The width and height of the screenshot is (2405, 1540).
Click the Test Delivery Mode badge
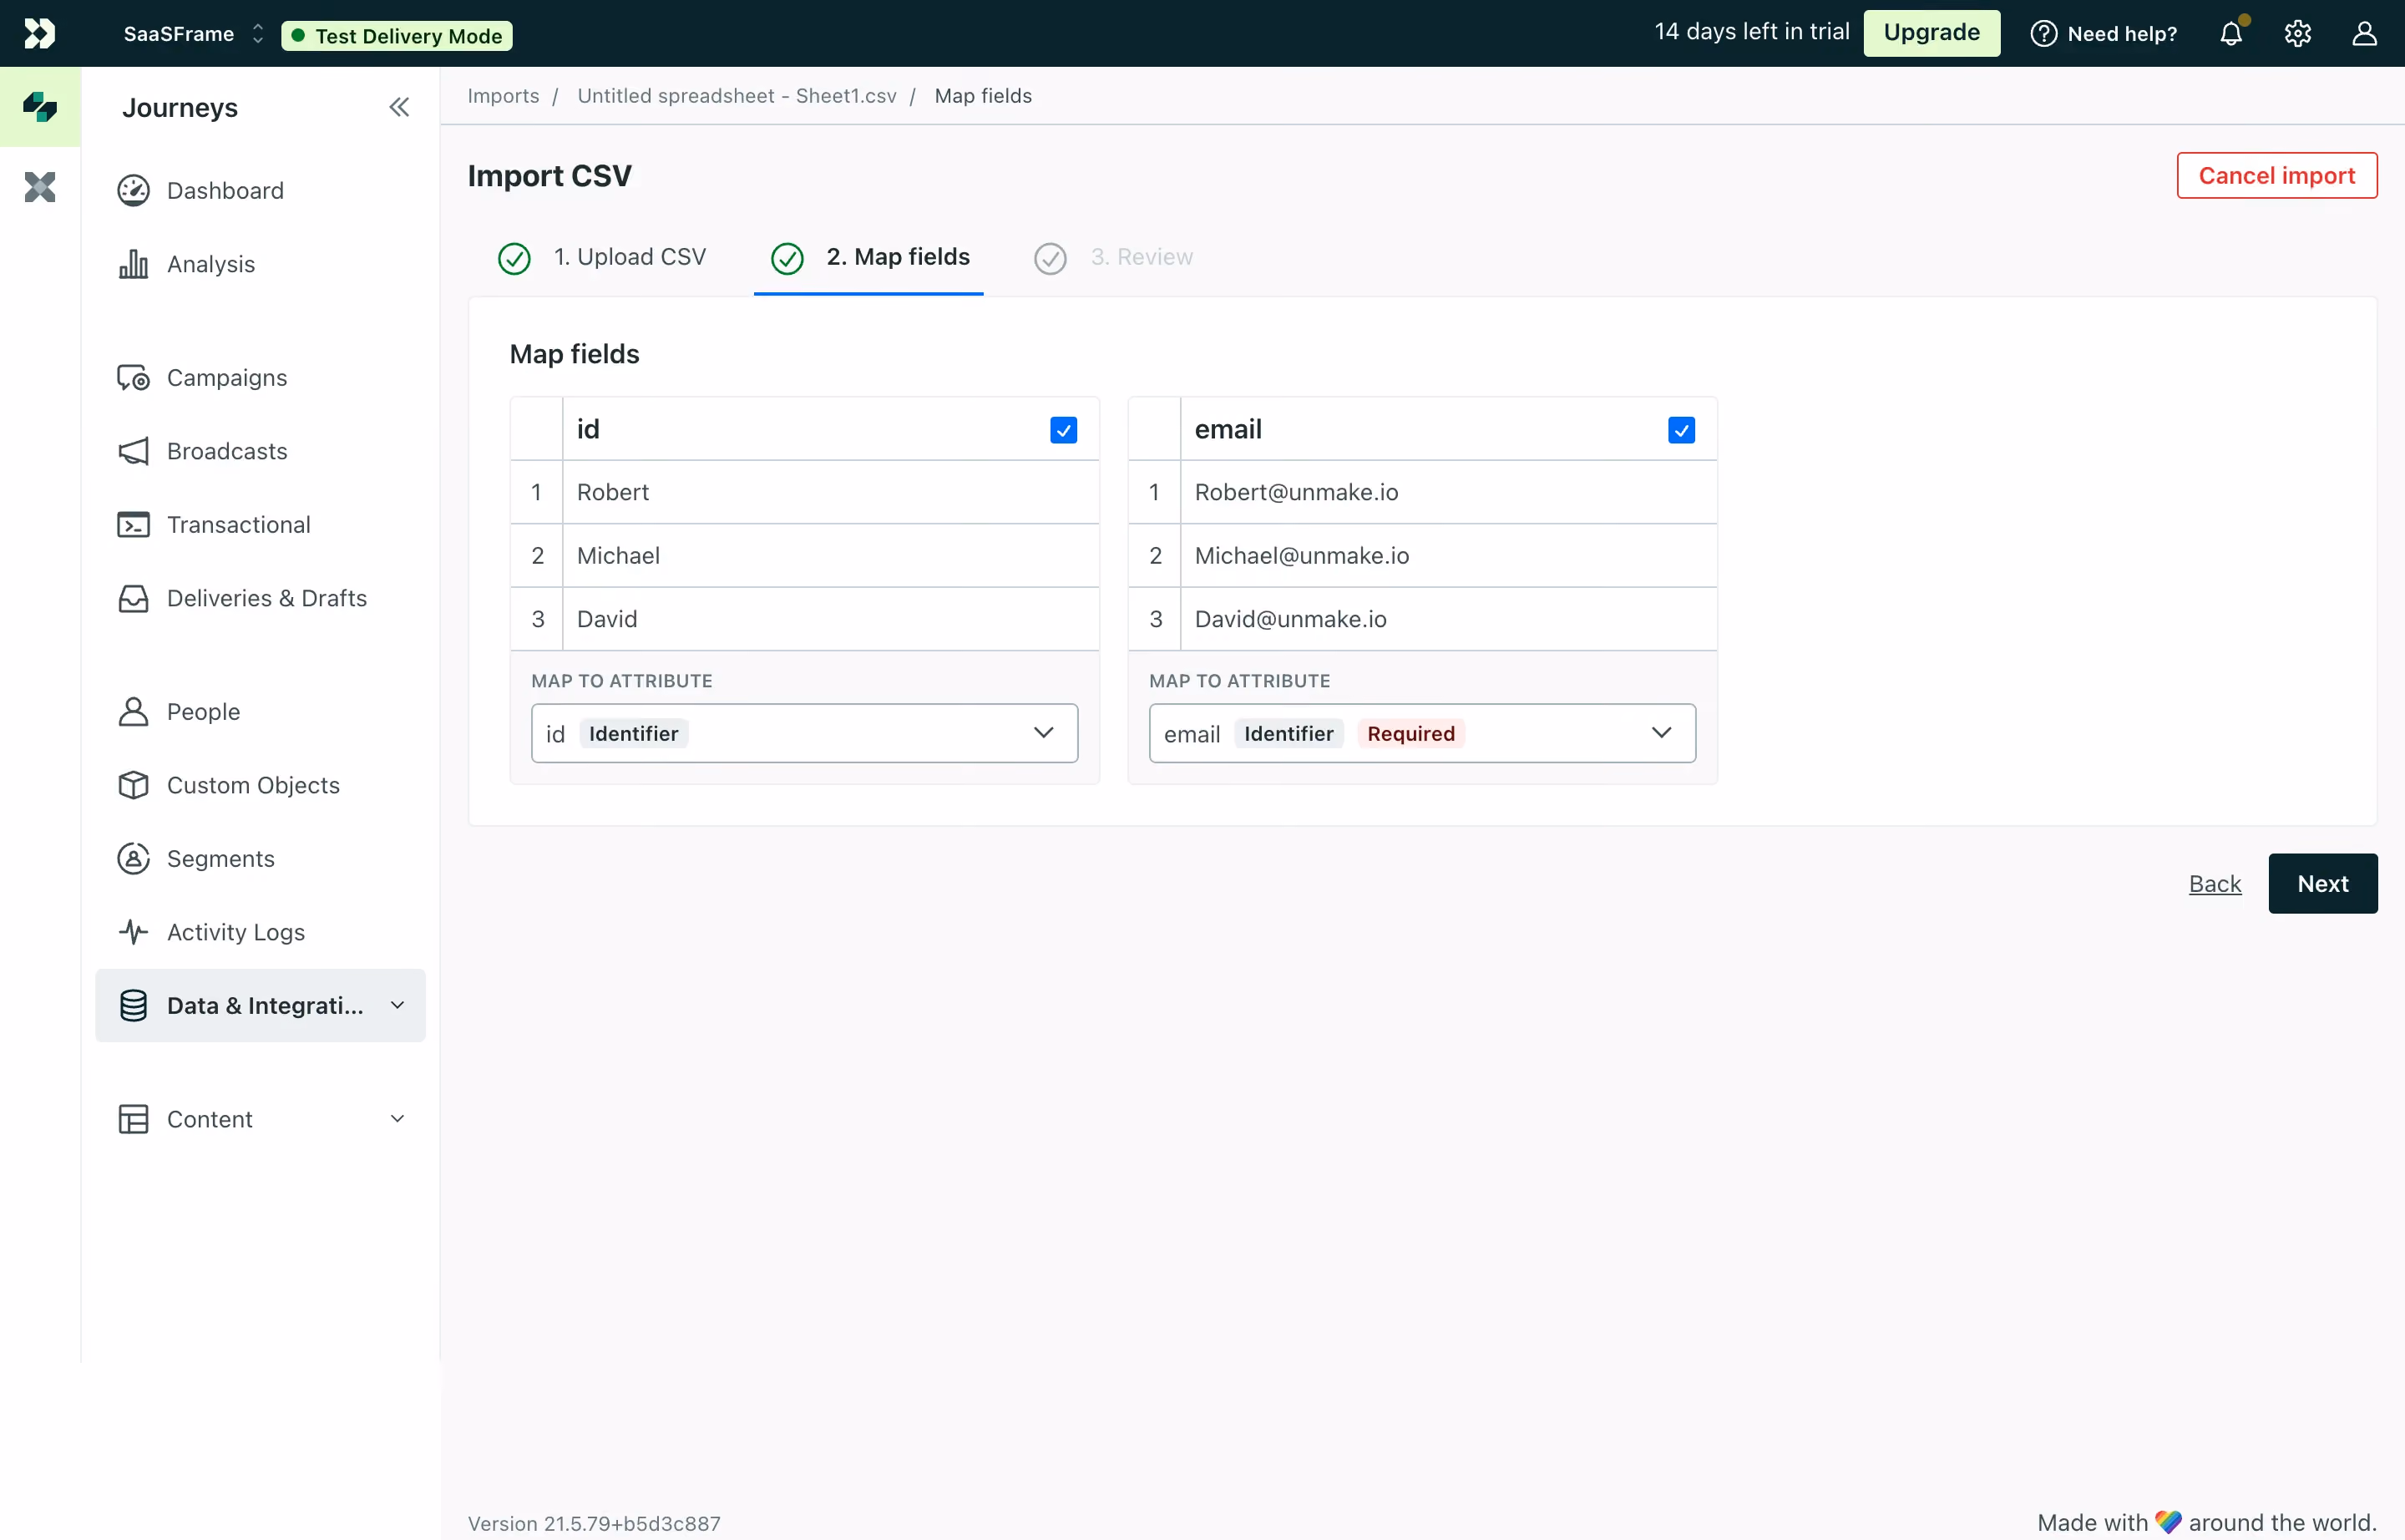point(397,36)
